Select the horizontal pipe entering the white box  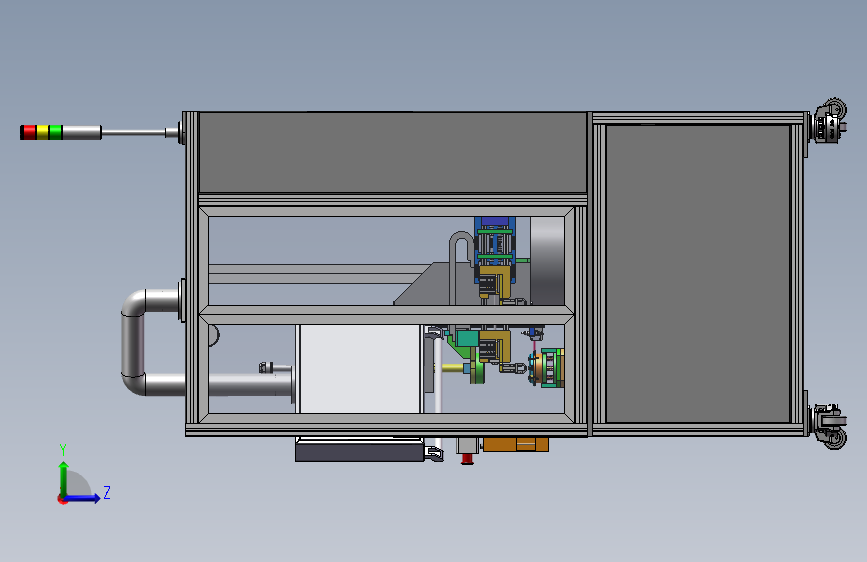click(250, 385)
